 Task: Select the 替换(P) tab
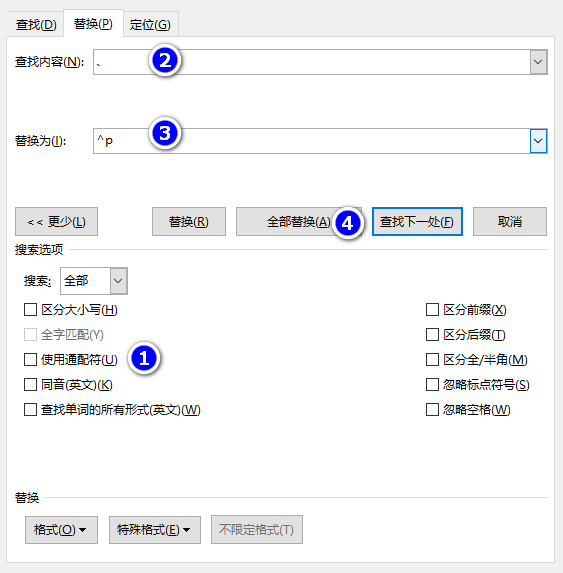(x=93, y=24)
